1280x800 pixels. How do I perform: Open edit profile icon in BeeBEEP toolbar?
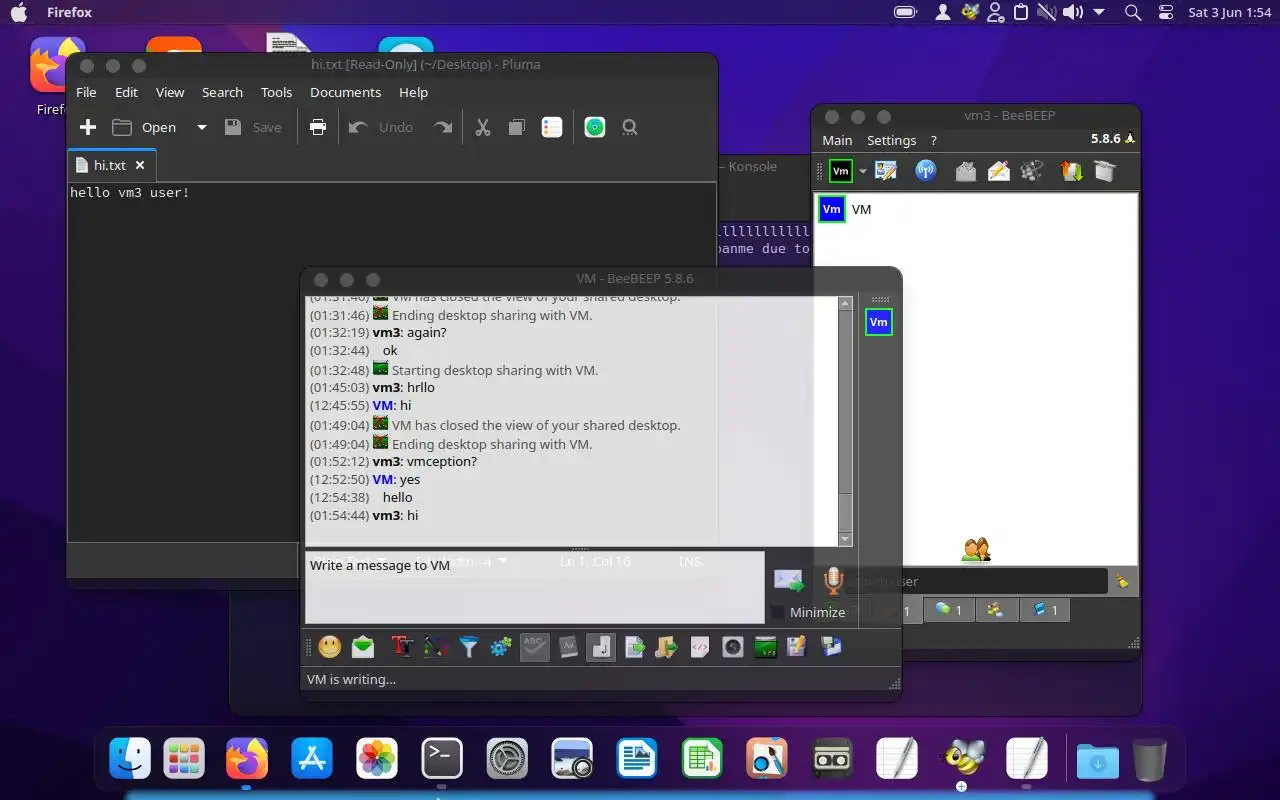tap(886, 171)
